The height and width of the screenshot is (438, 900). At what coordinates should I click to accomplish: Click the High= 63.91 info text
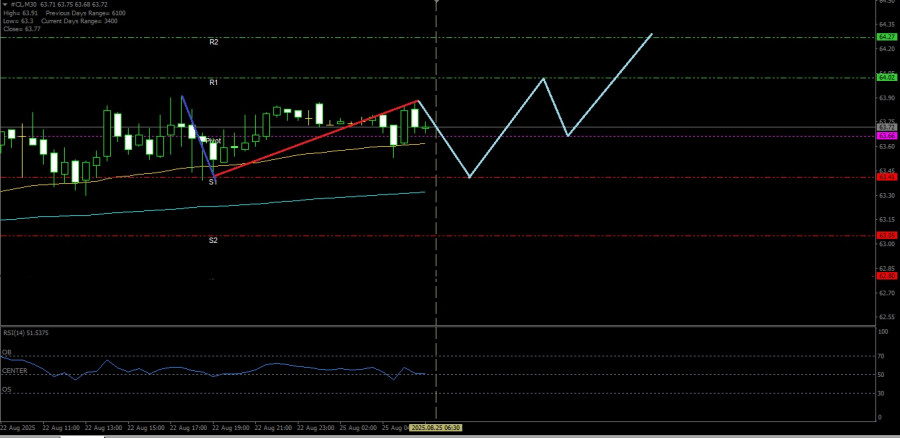[20, 13]
